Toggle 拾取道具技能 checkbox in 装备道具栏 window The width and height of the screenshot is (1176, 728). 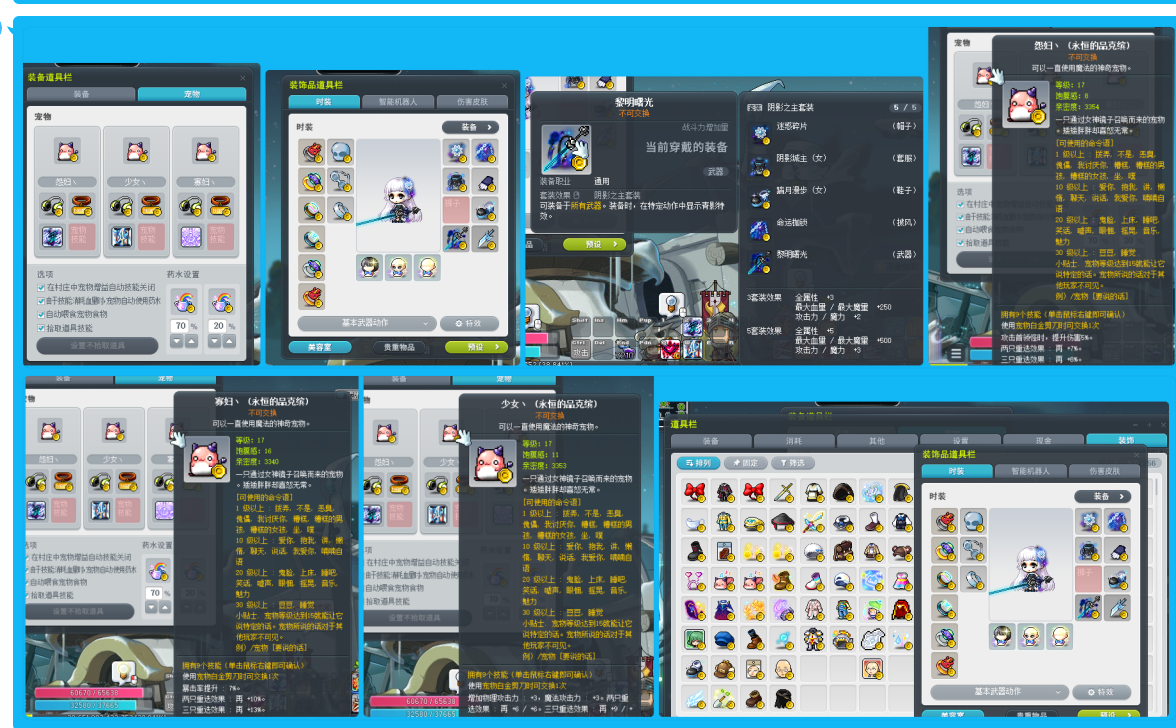(40, 328)
